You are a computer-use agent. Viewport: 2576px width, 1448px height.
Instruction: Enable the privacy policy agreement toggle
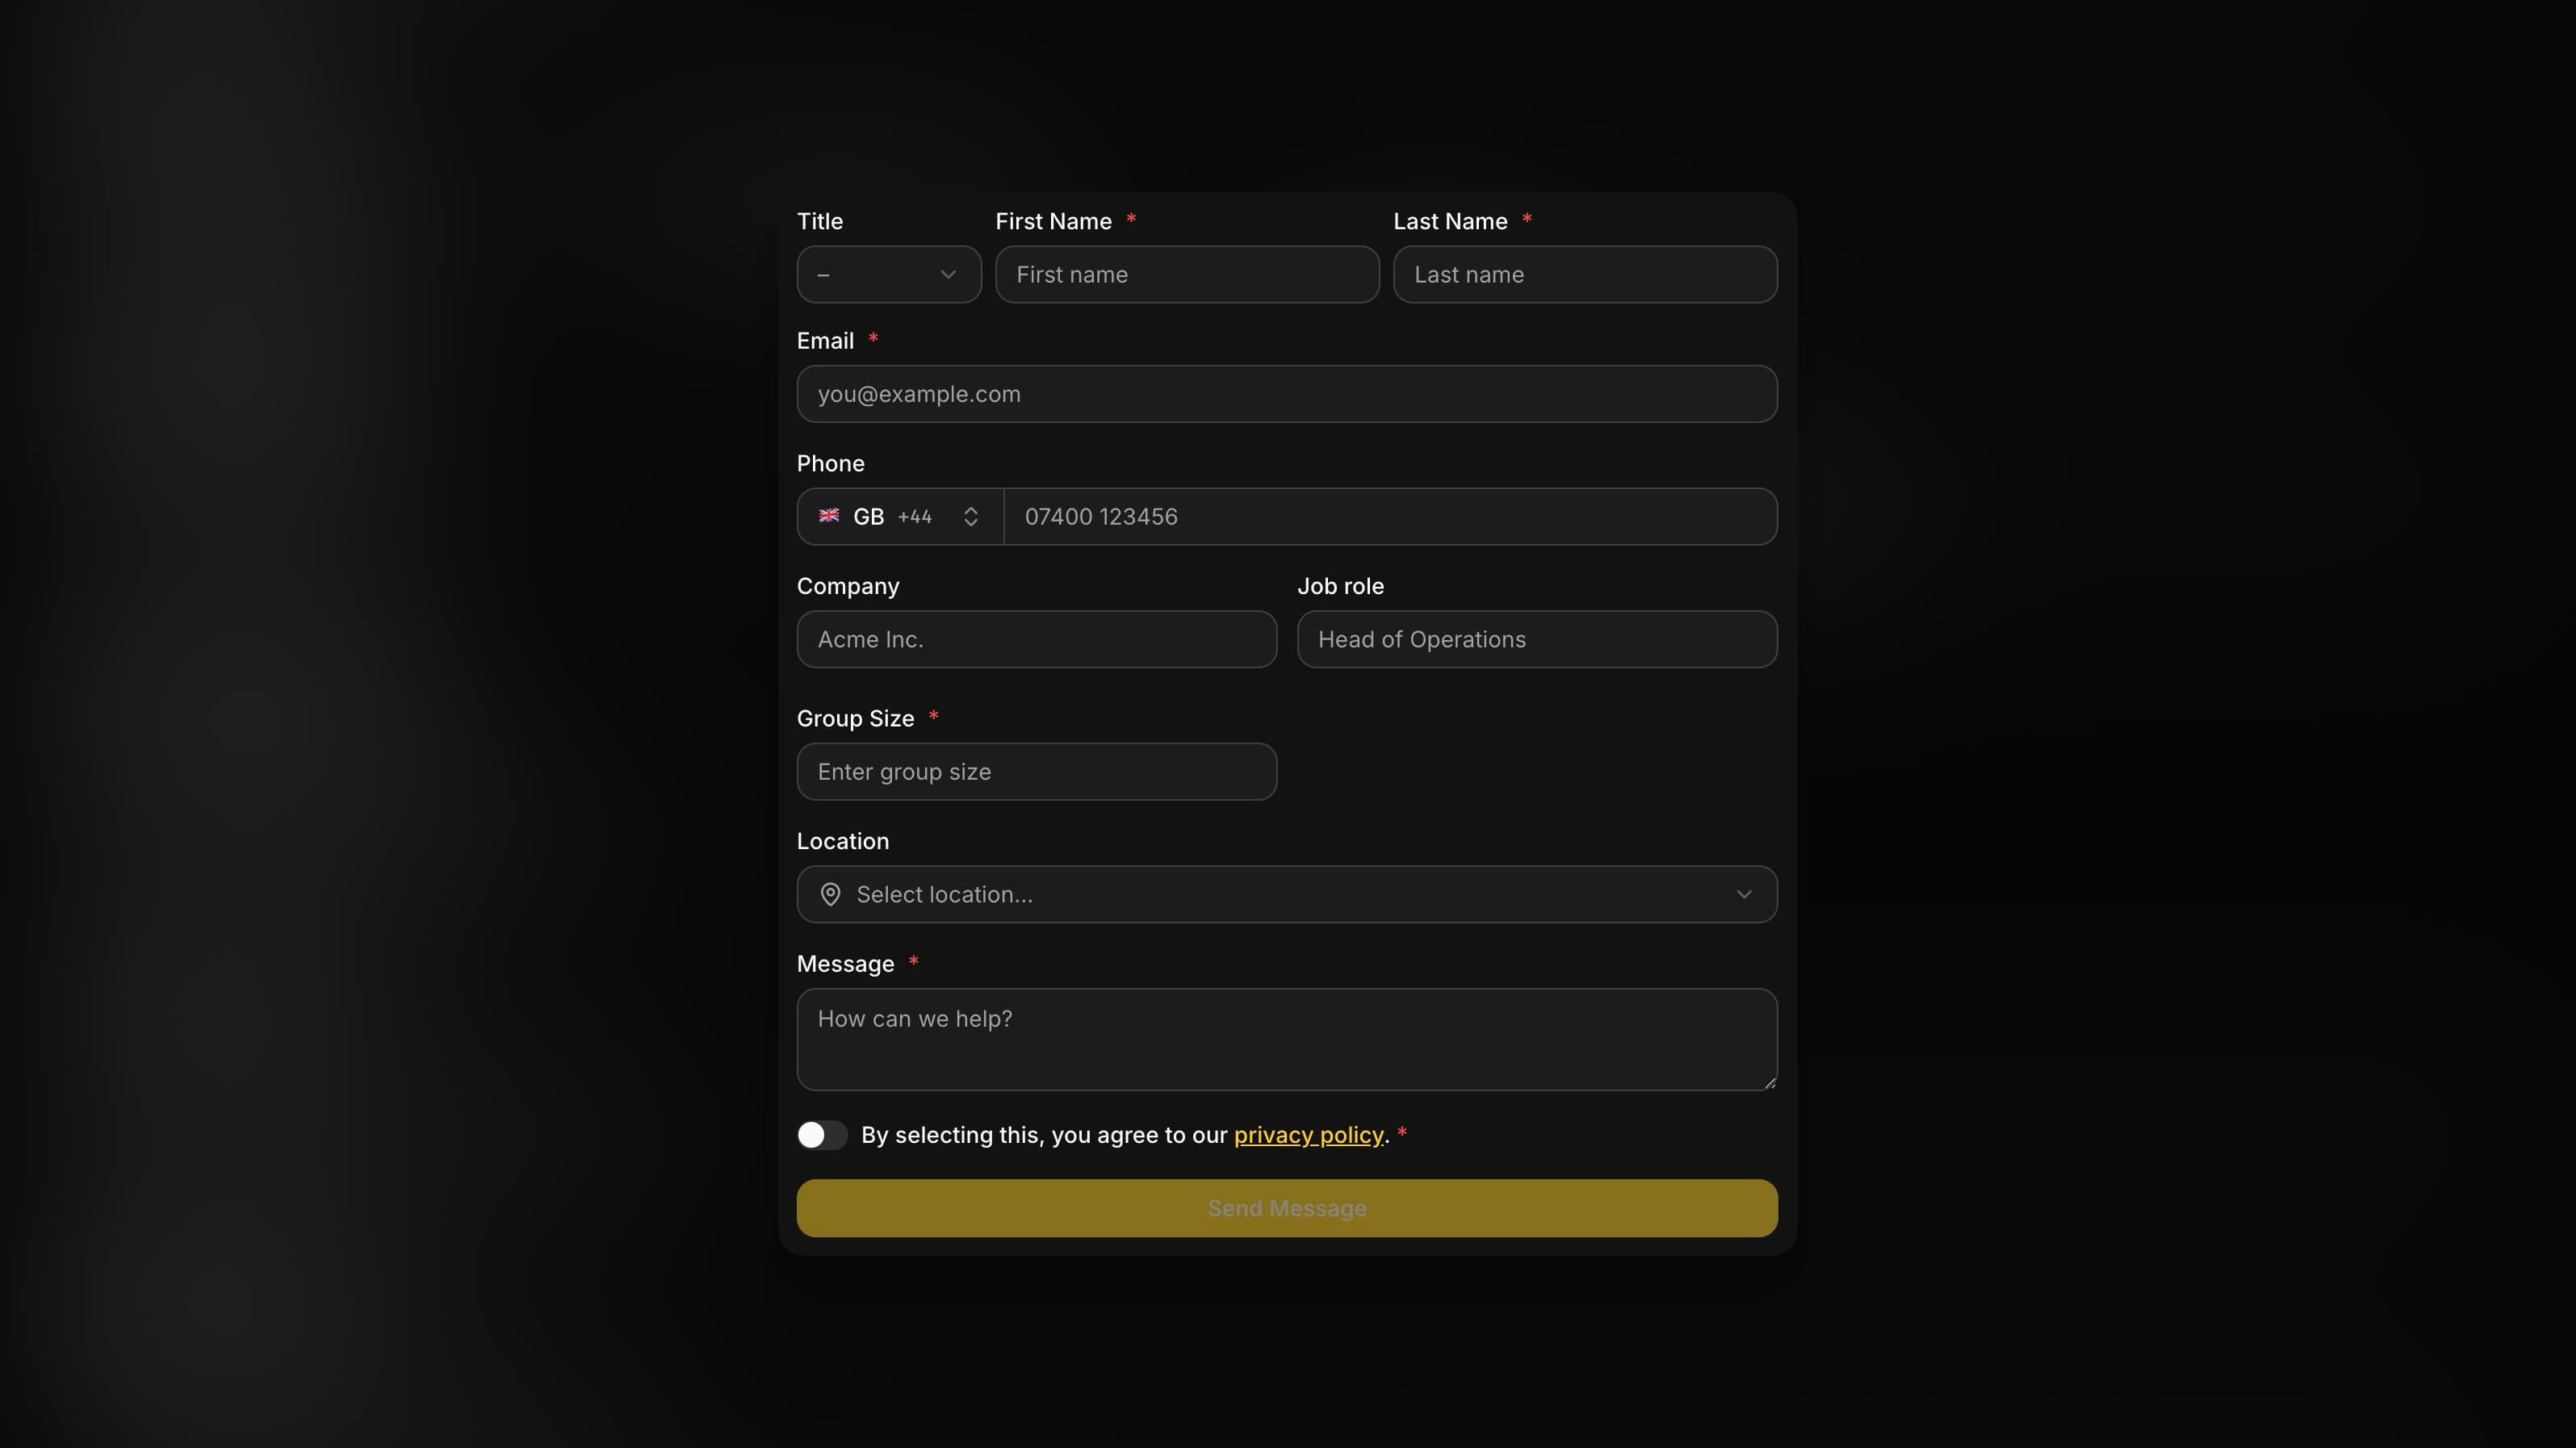tap(821, 1134)
